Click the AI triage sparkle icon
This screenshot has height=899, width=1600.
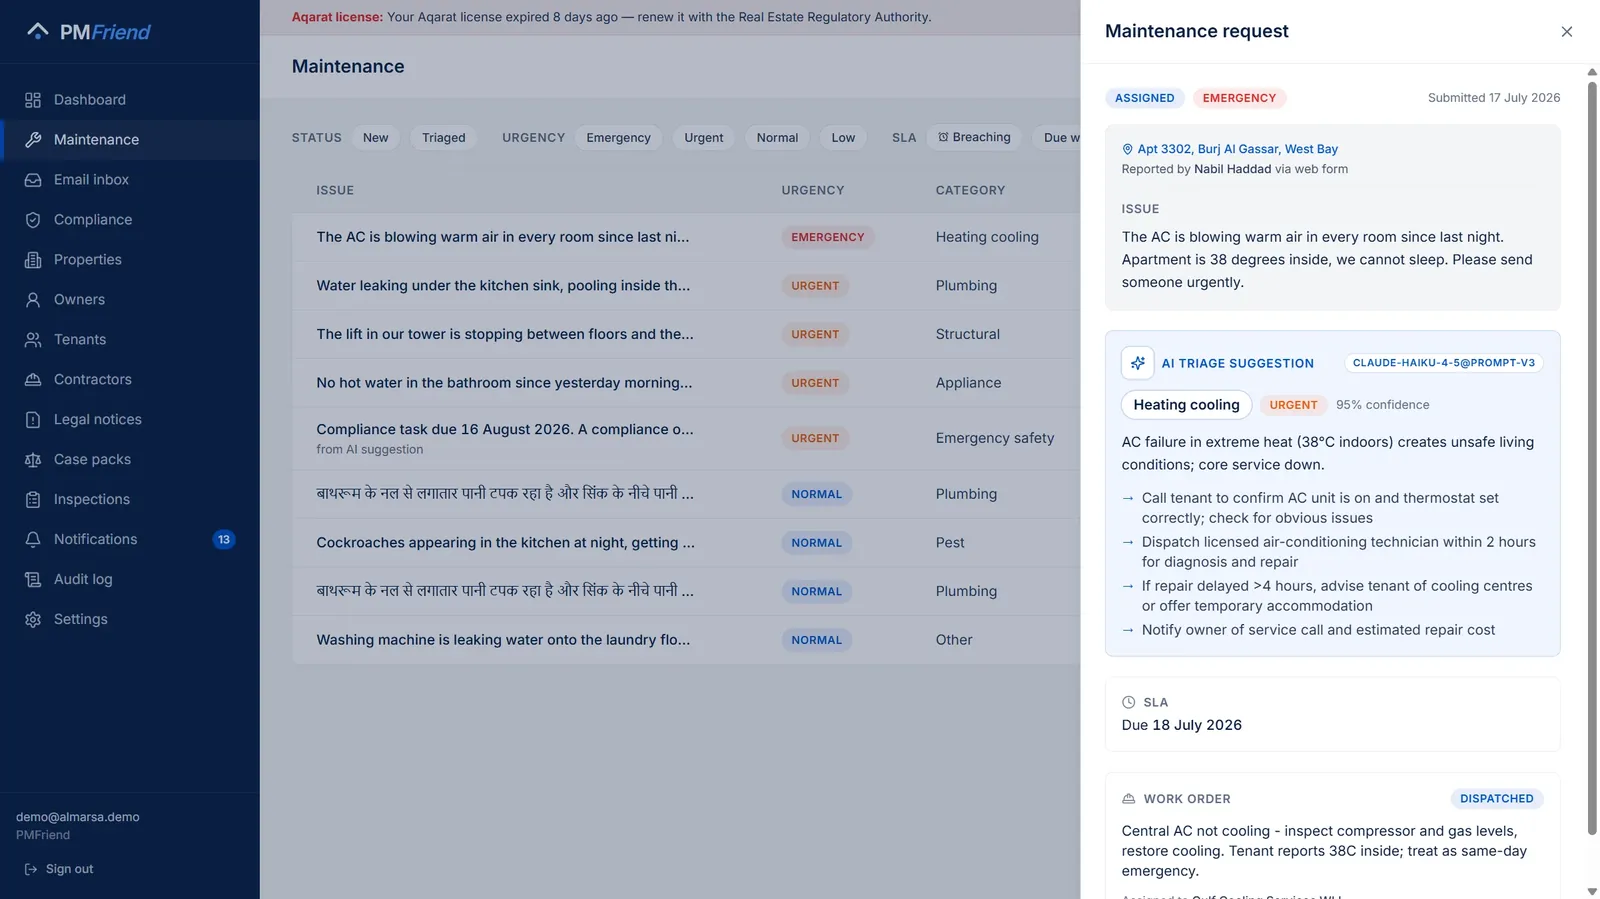point(1138,363)
